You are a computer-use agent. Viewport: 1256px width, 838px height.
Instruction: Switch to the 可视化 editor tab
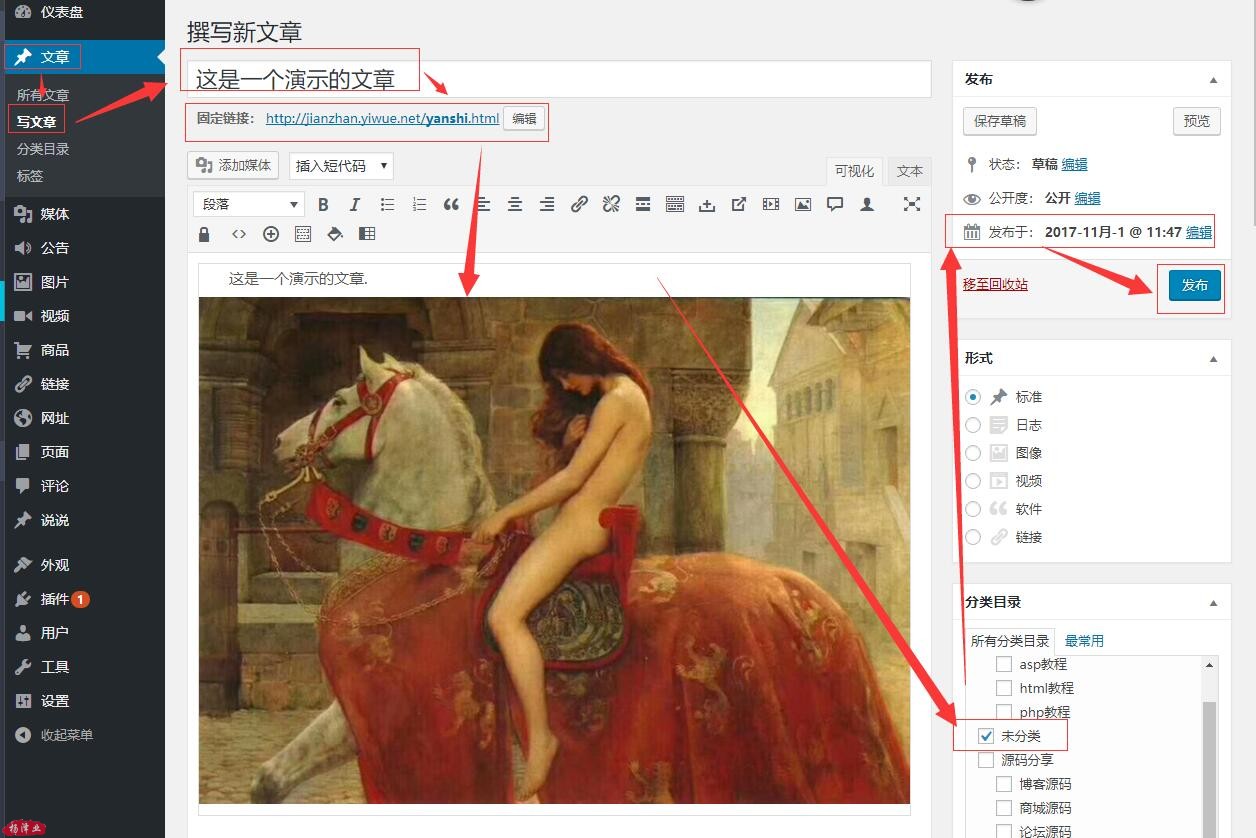click(854, 171)
